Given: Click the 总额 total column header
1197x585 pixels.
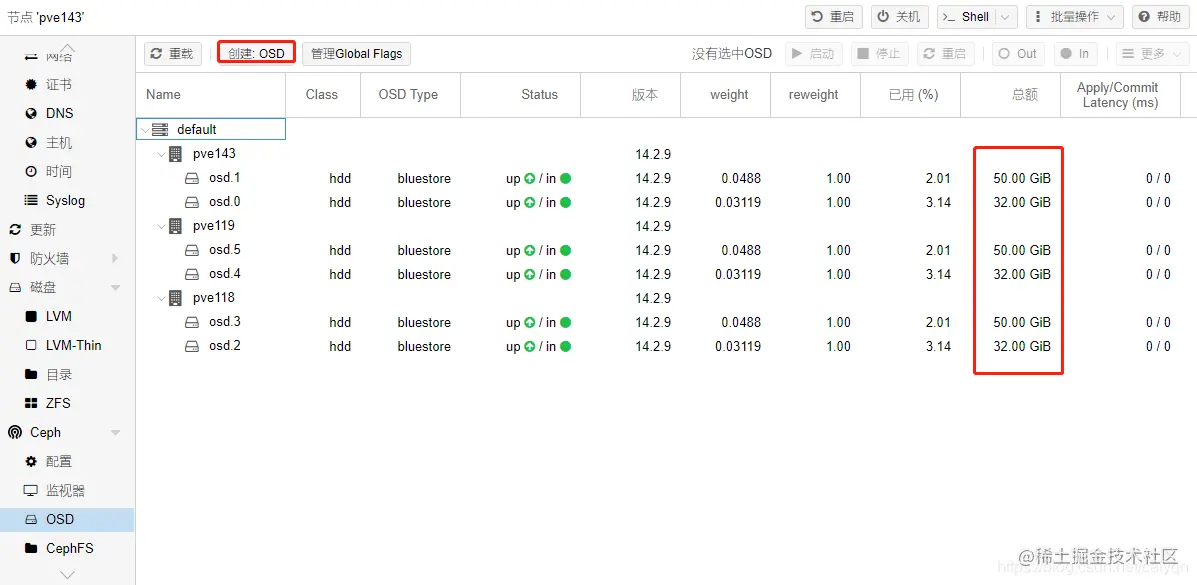Looking at the screenshot, I should click(x=1010, y=95).
